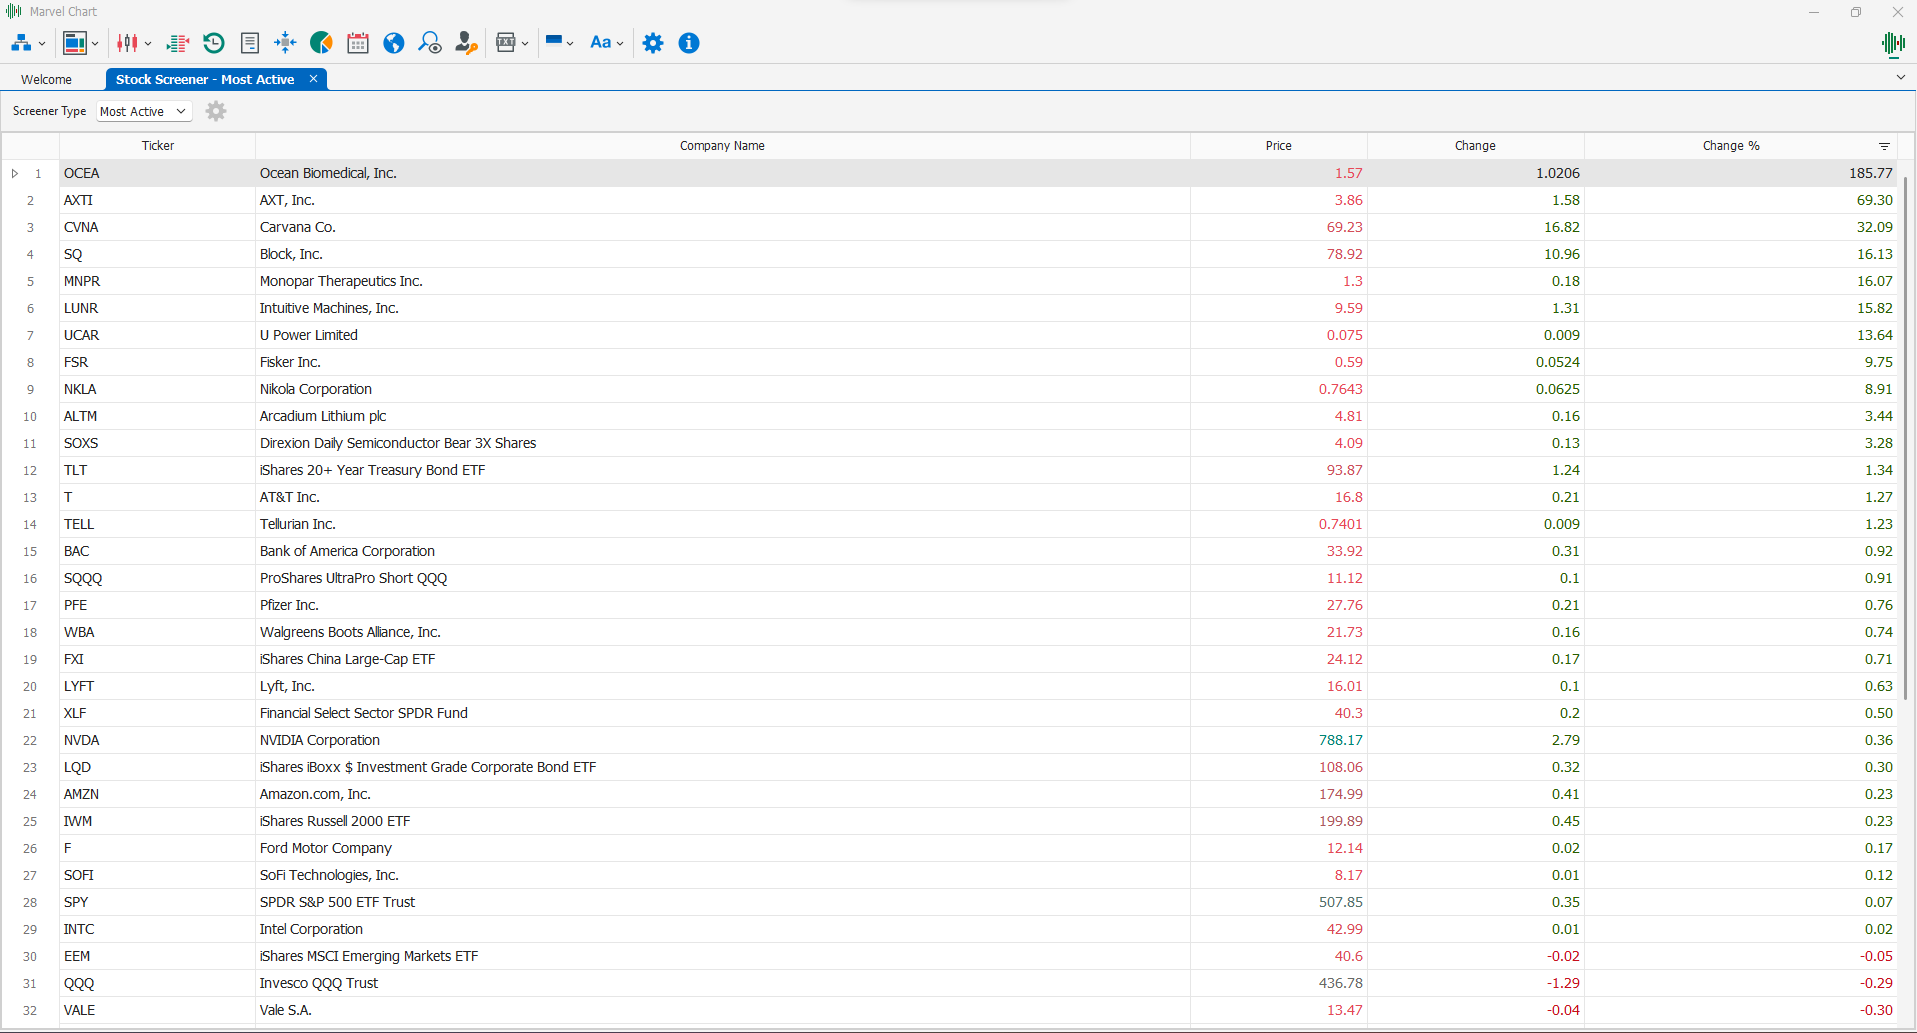Screen dimensions: 1917x1033
Task: Click the Arcadium Lithium plc cell
Action: [723, 416]
